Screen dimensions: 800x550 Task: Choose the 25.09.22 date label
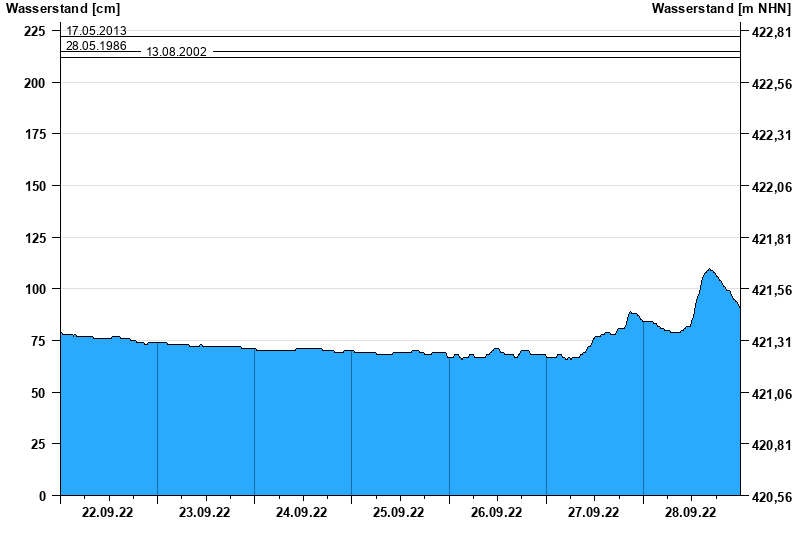(399, 512)
